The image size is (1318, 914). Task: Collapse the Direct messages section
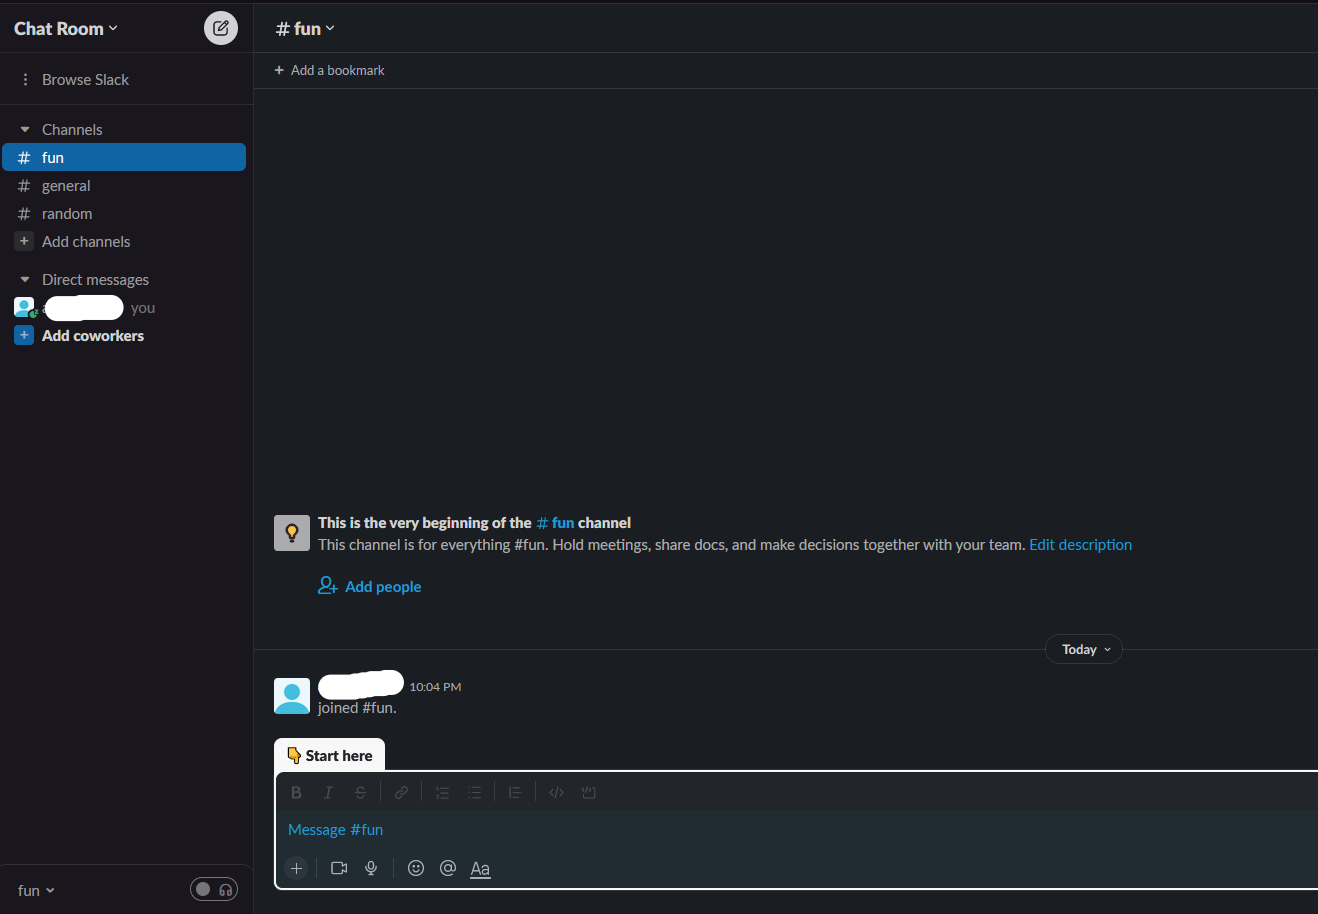click(x=25, y=280)
